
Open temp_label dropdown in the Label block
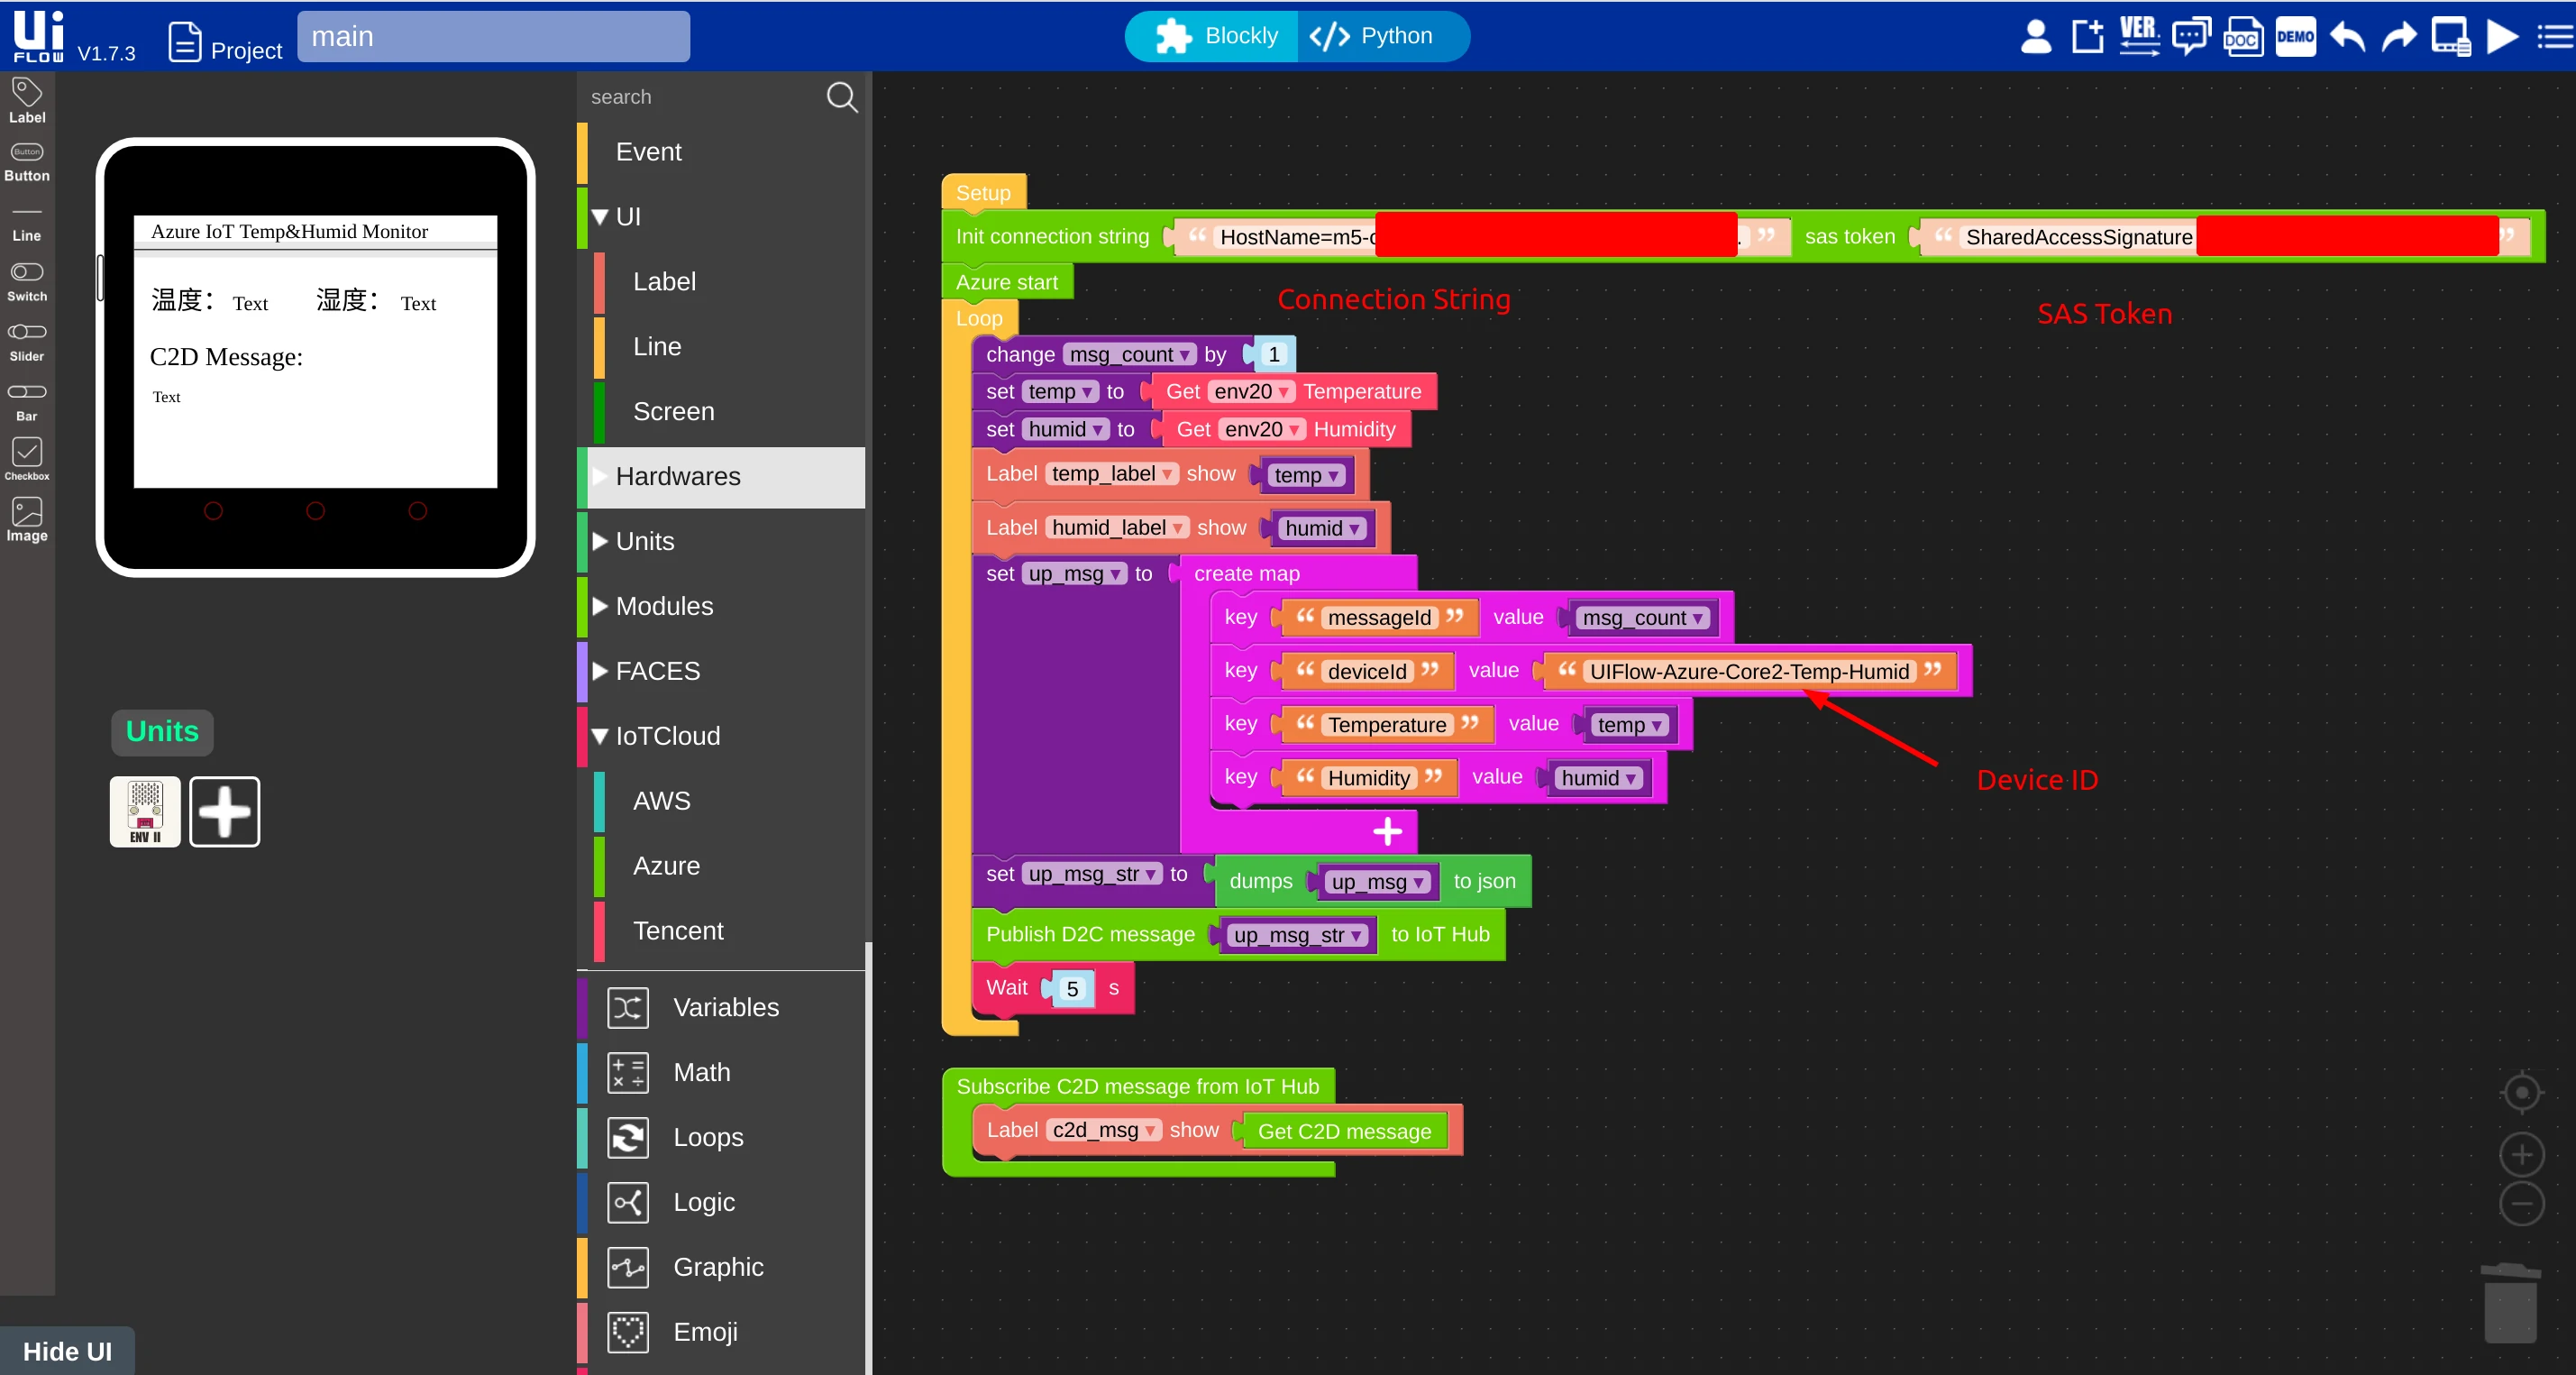(x=1113, y=473)
